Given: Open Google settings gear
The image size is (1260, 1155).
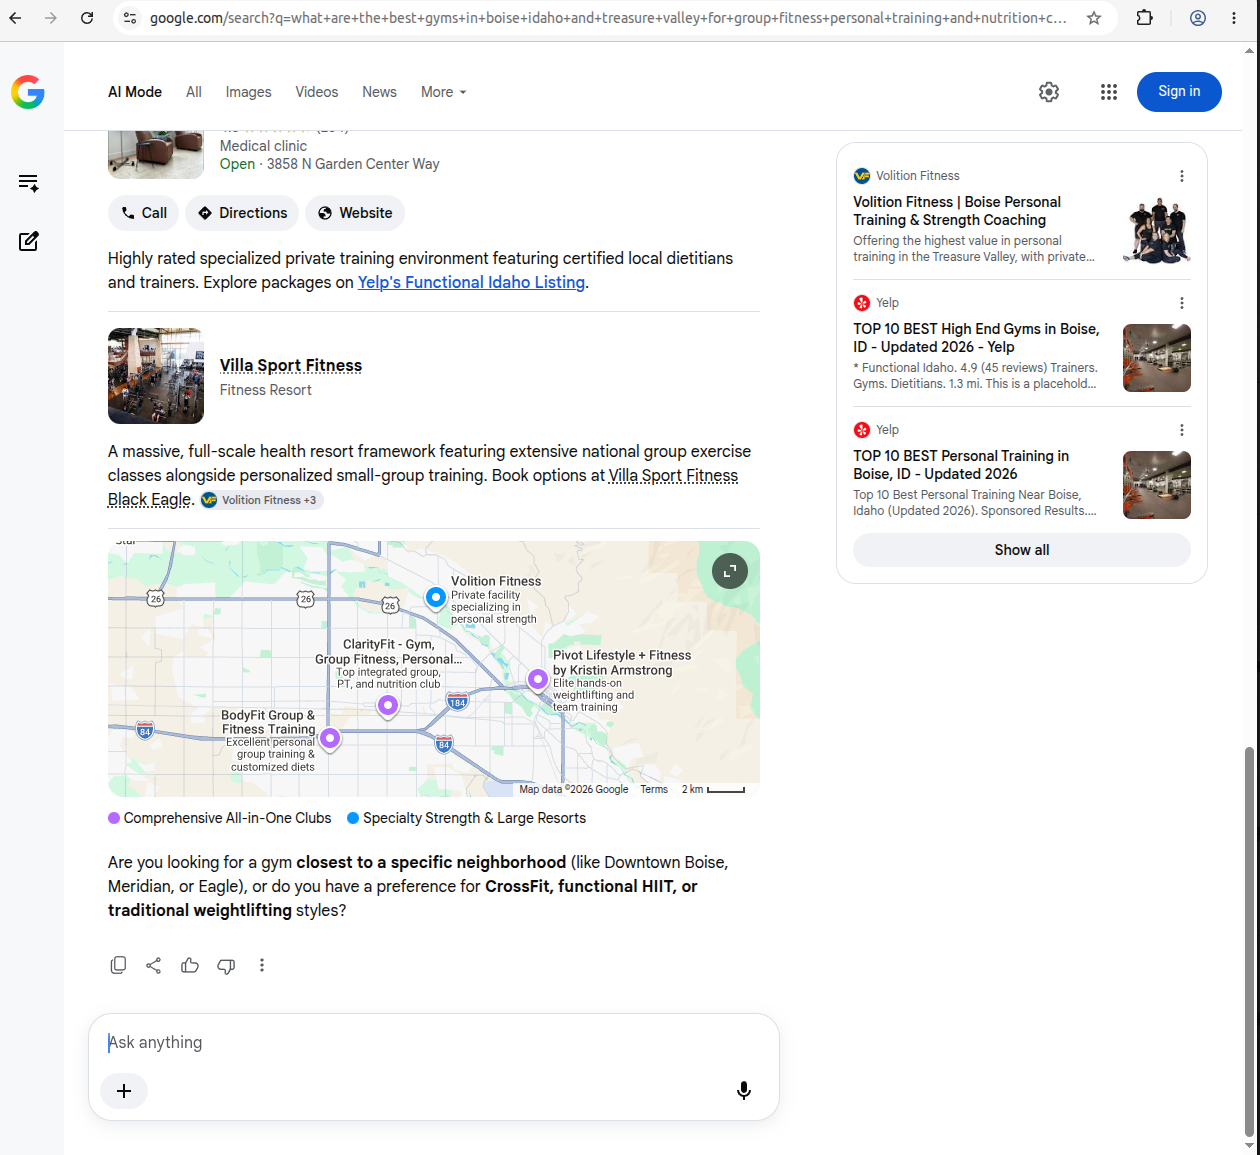Looking at the screenshot, I should point(1049,92).
